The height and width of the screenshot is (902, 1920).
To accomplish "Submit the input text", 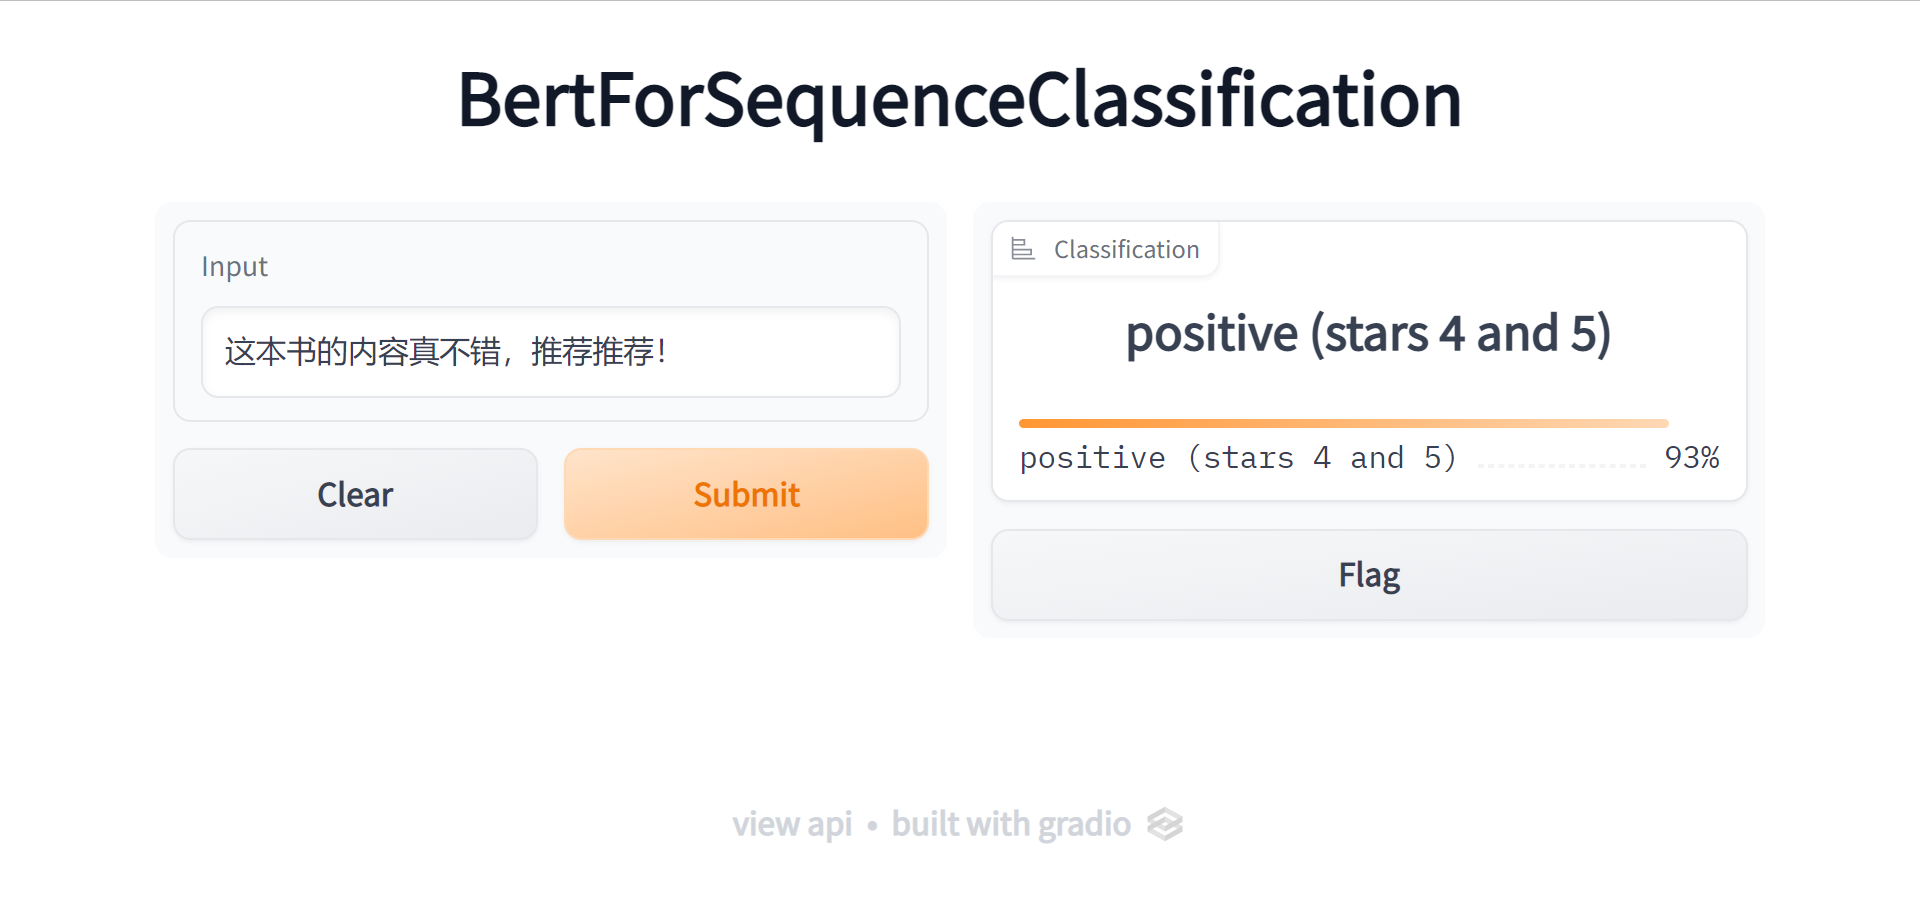I will pyautogui.click(x=746, y=494).
